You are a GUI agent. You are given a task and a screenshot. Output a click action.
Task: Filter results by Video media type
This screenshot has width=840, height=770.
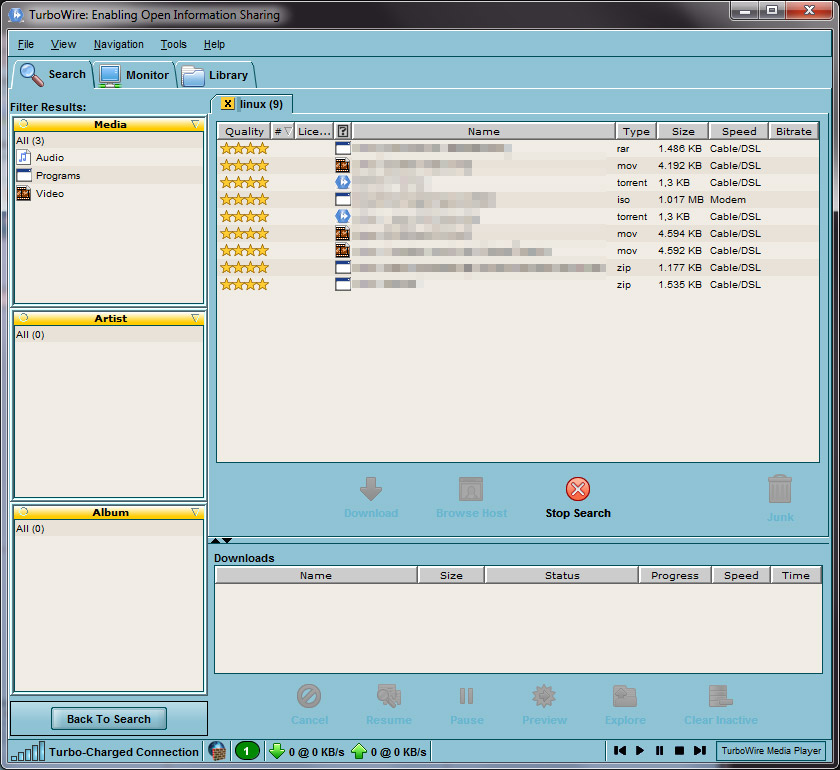[x=50, y=194]
